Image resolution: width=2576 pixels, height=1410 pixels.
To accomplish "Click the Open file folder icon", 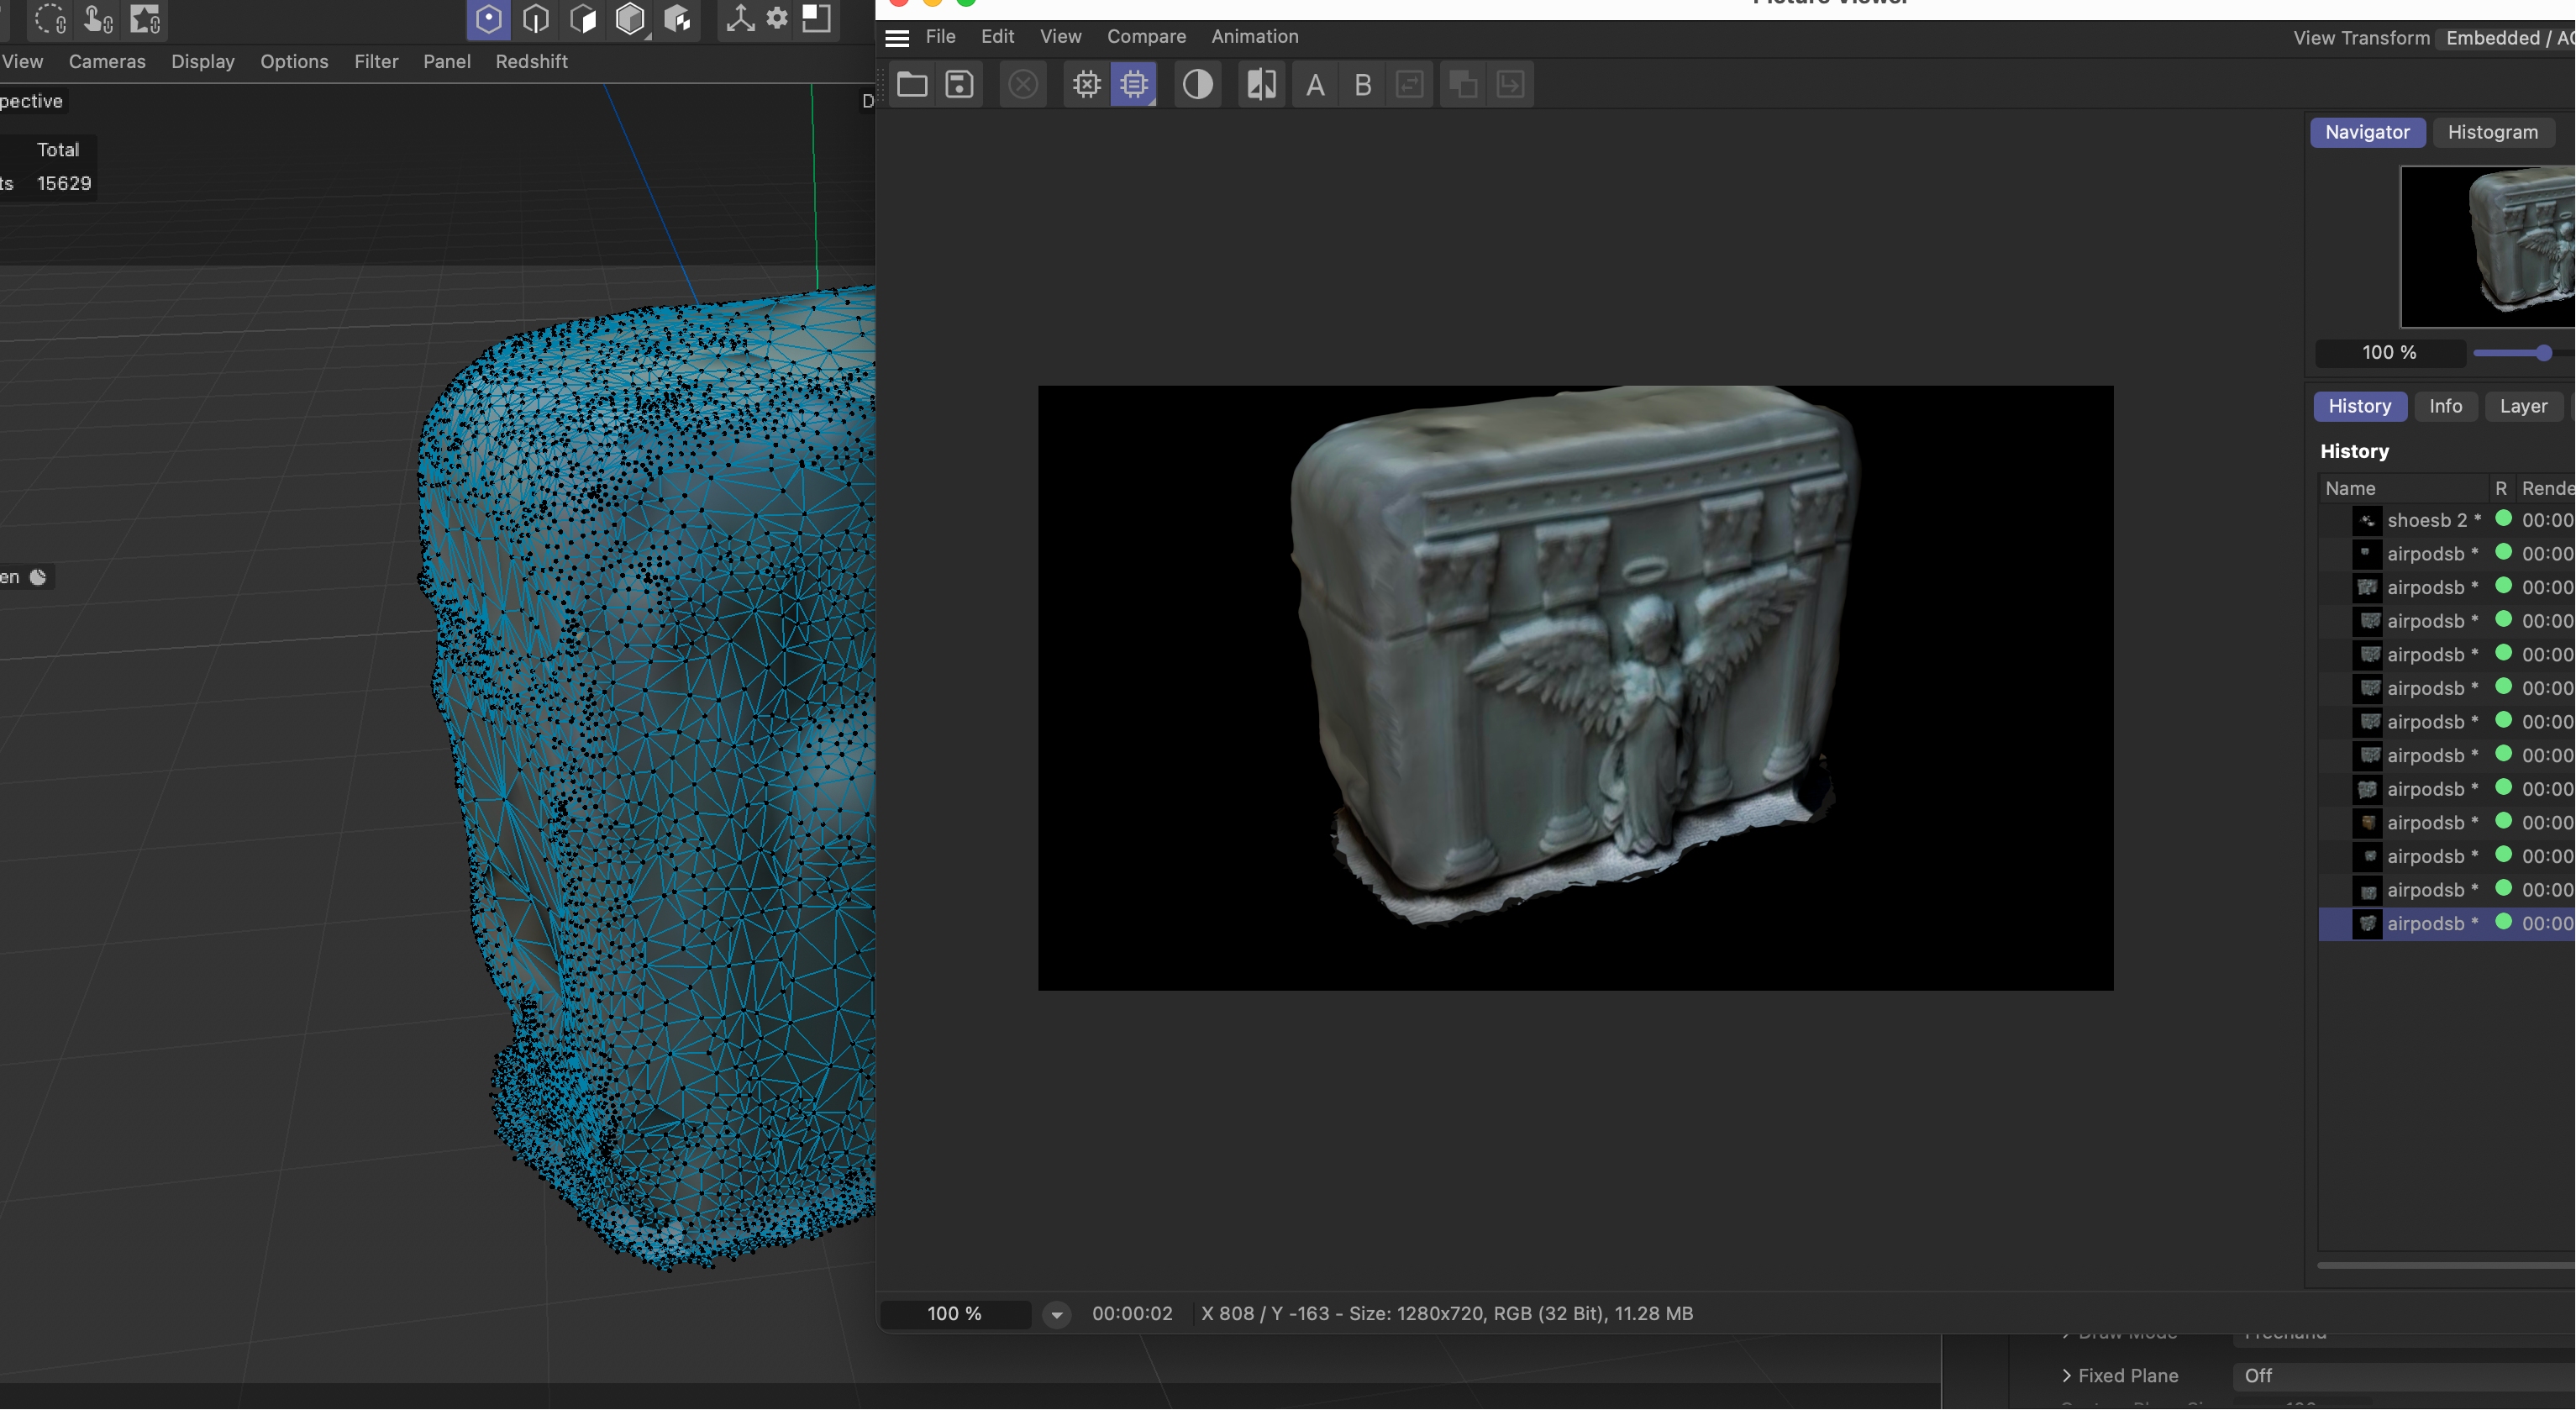I will coord(911,84).
